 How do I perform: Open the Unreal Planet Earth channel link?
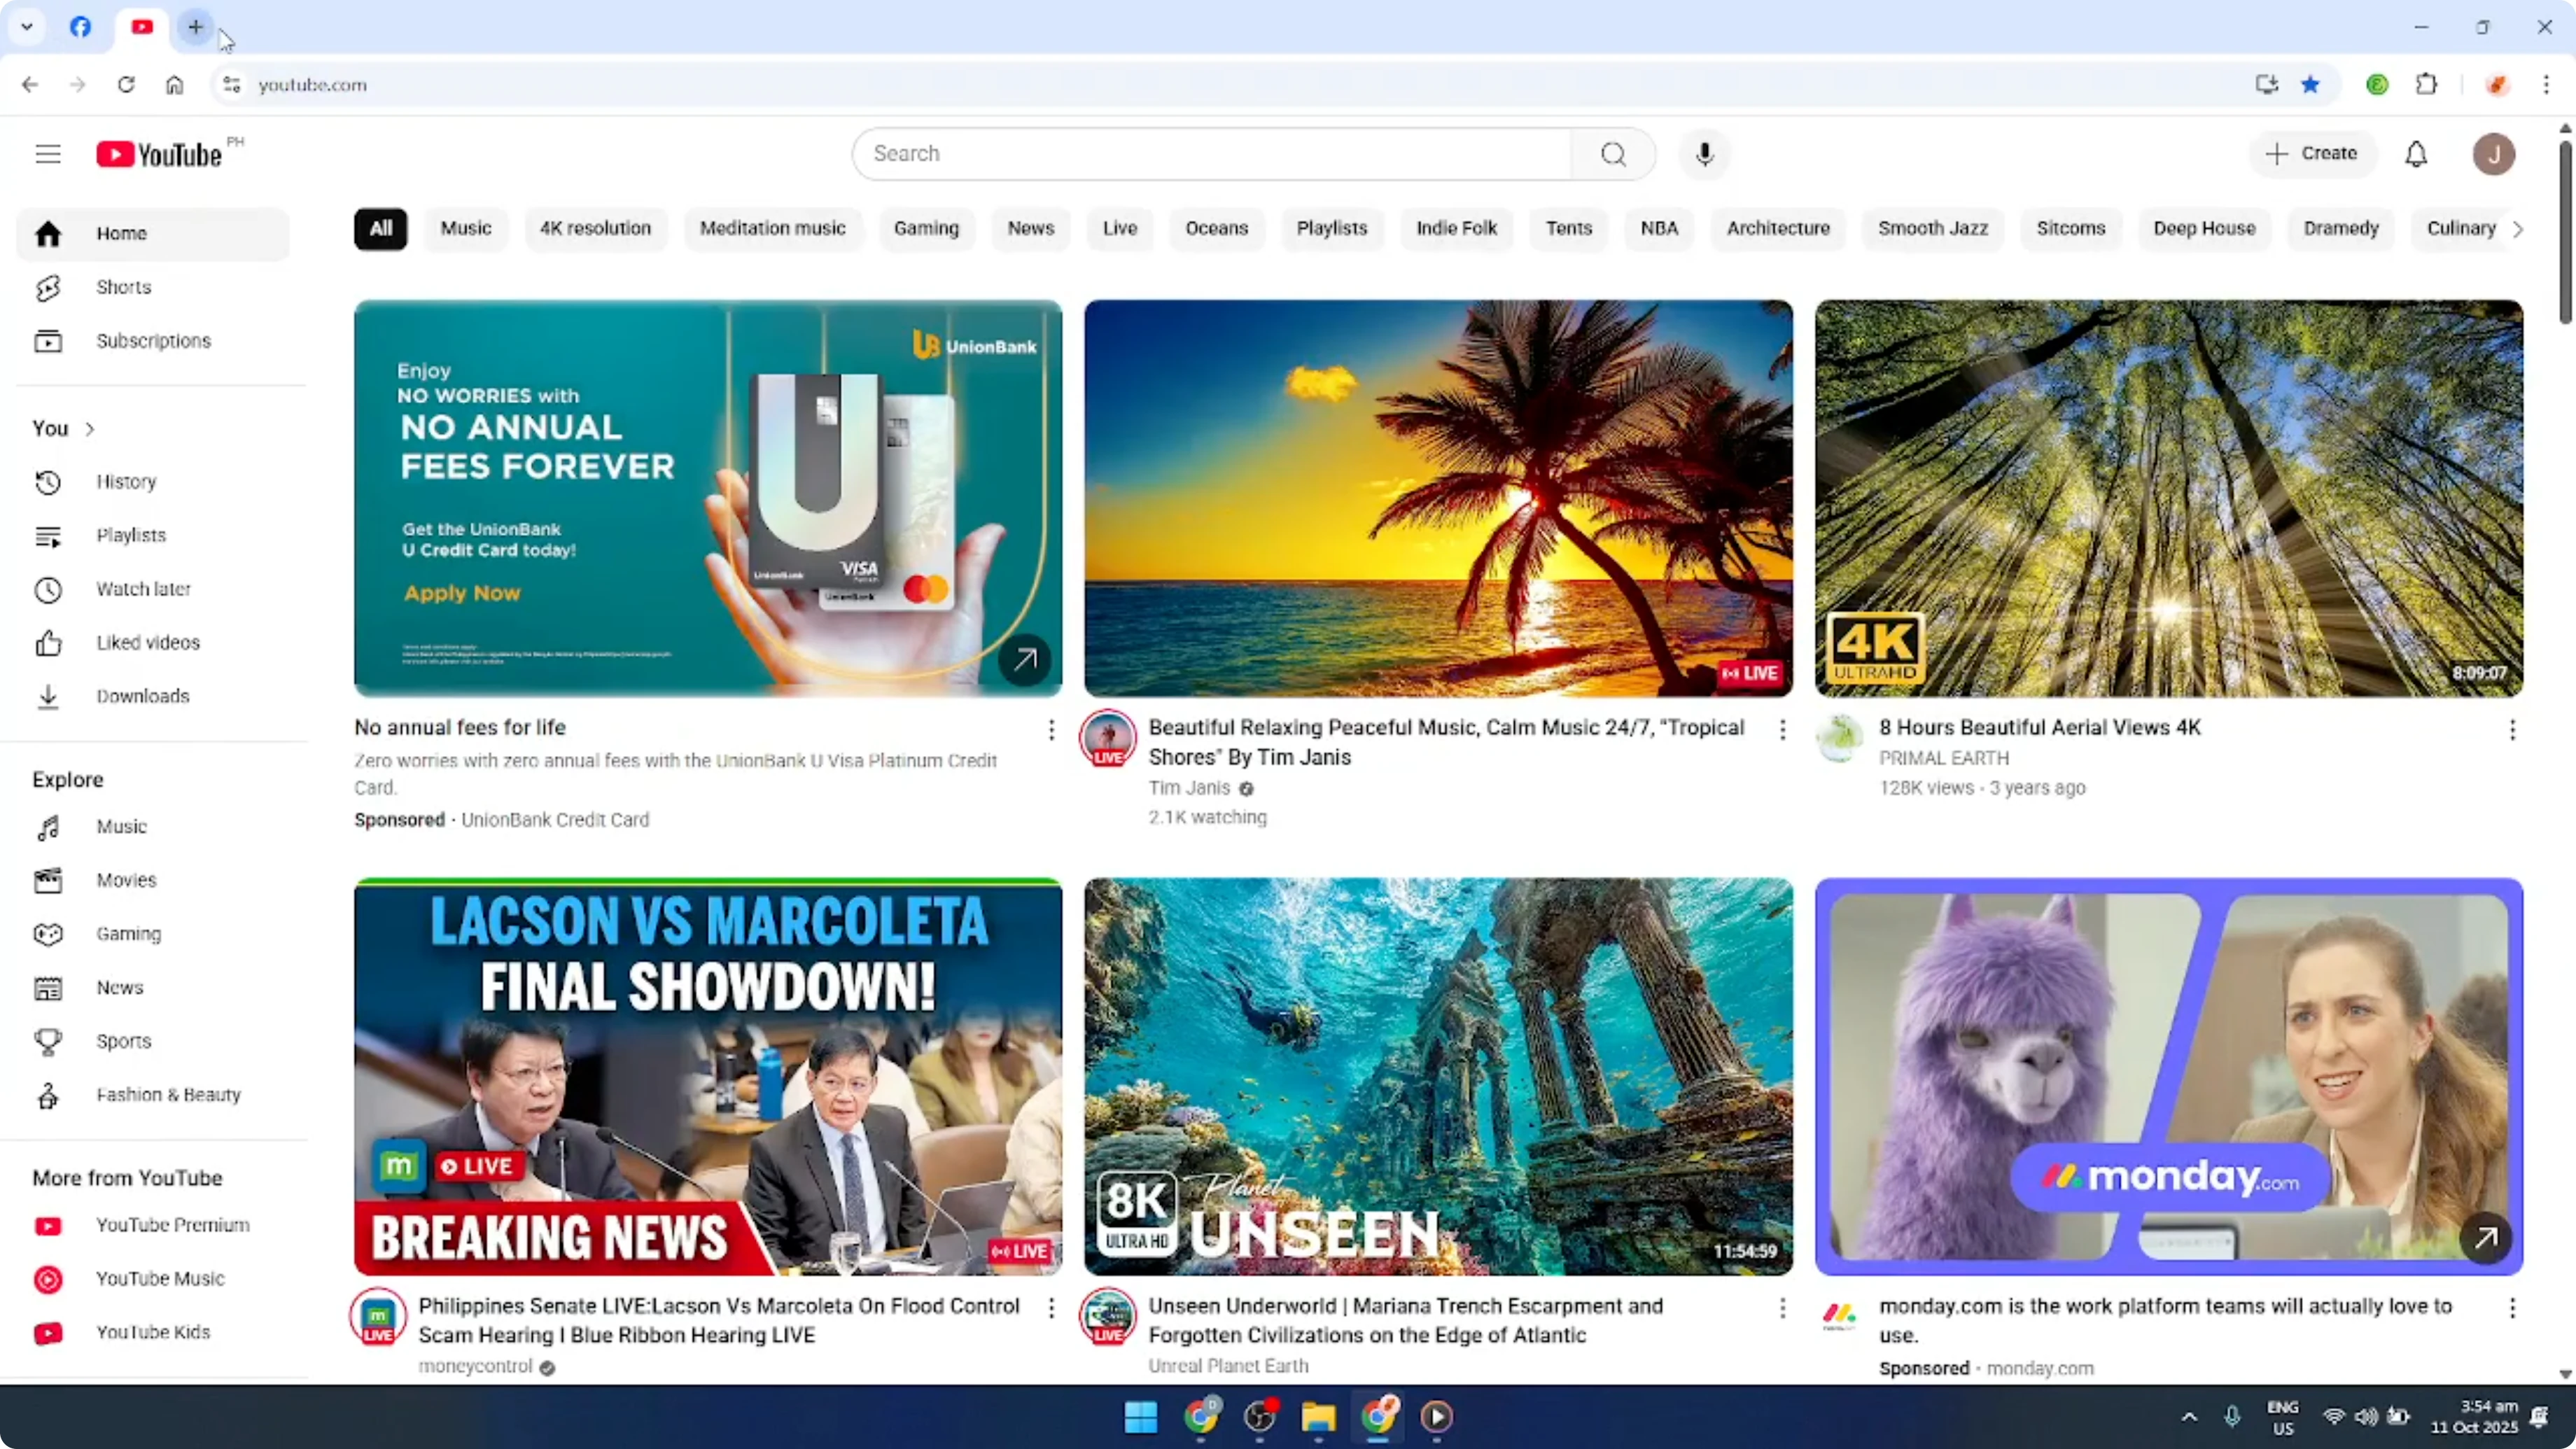[x=1228, y=1366]
